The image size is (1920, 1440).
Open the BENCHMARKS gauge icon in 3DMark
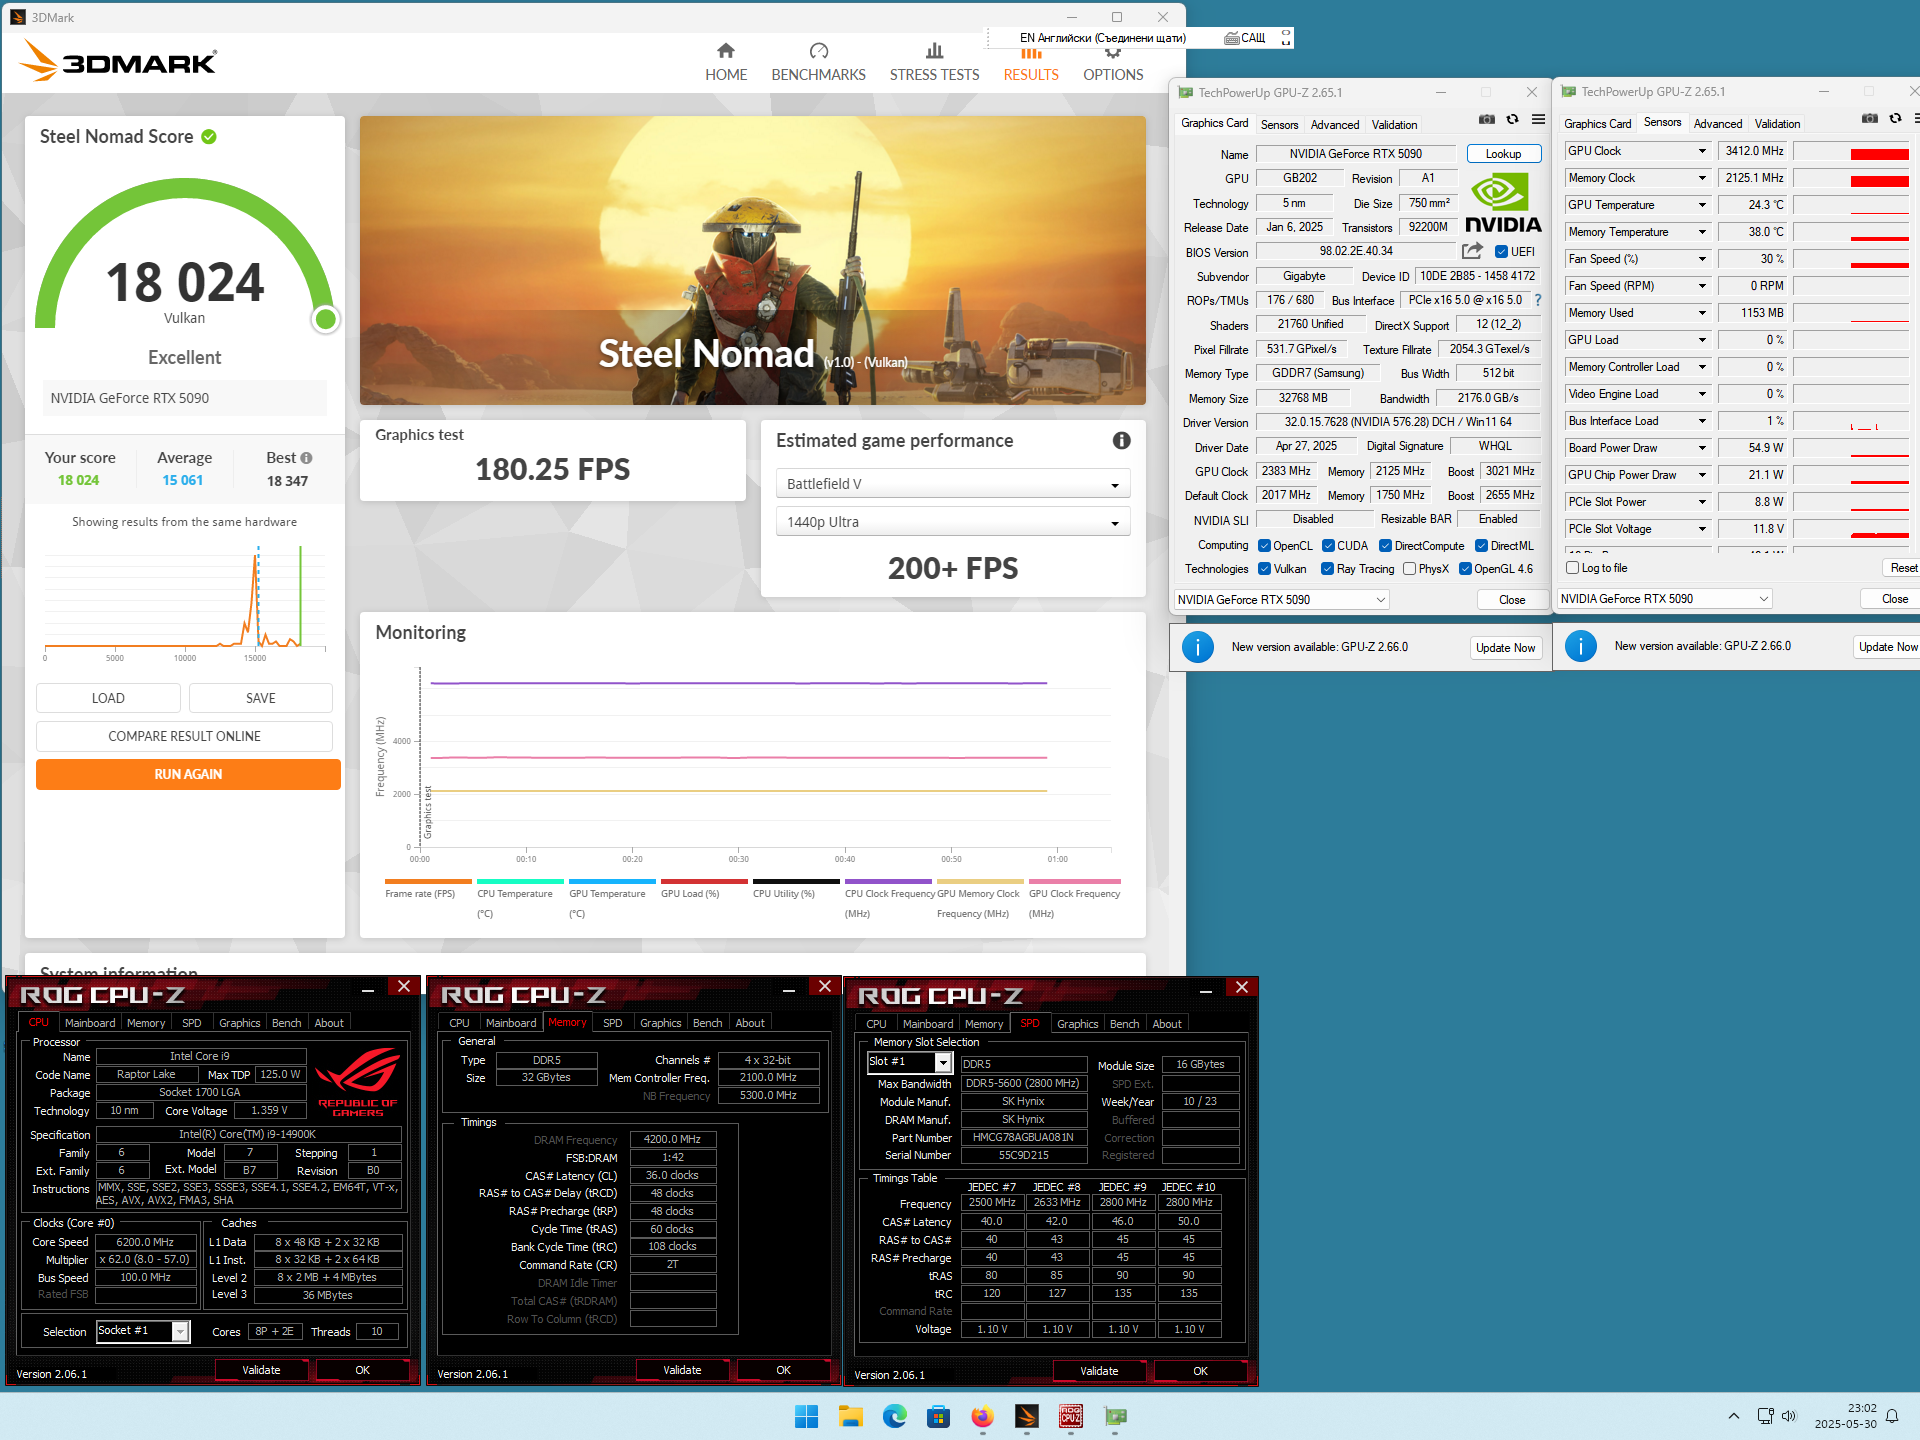[819, 51]
